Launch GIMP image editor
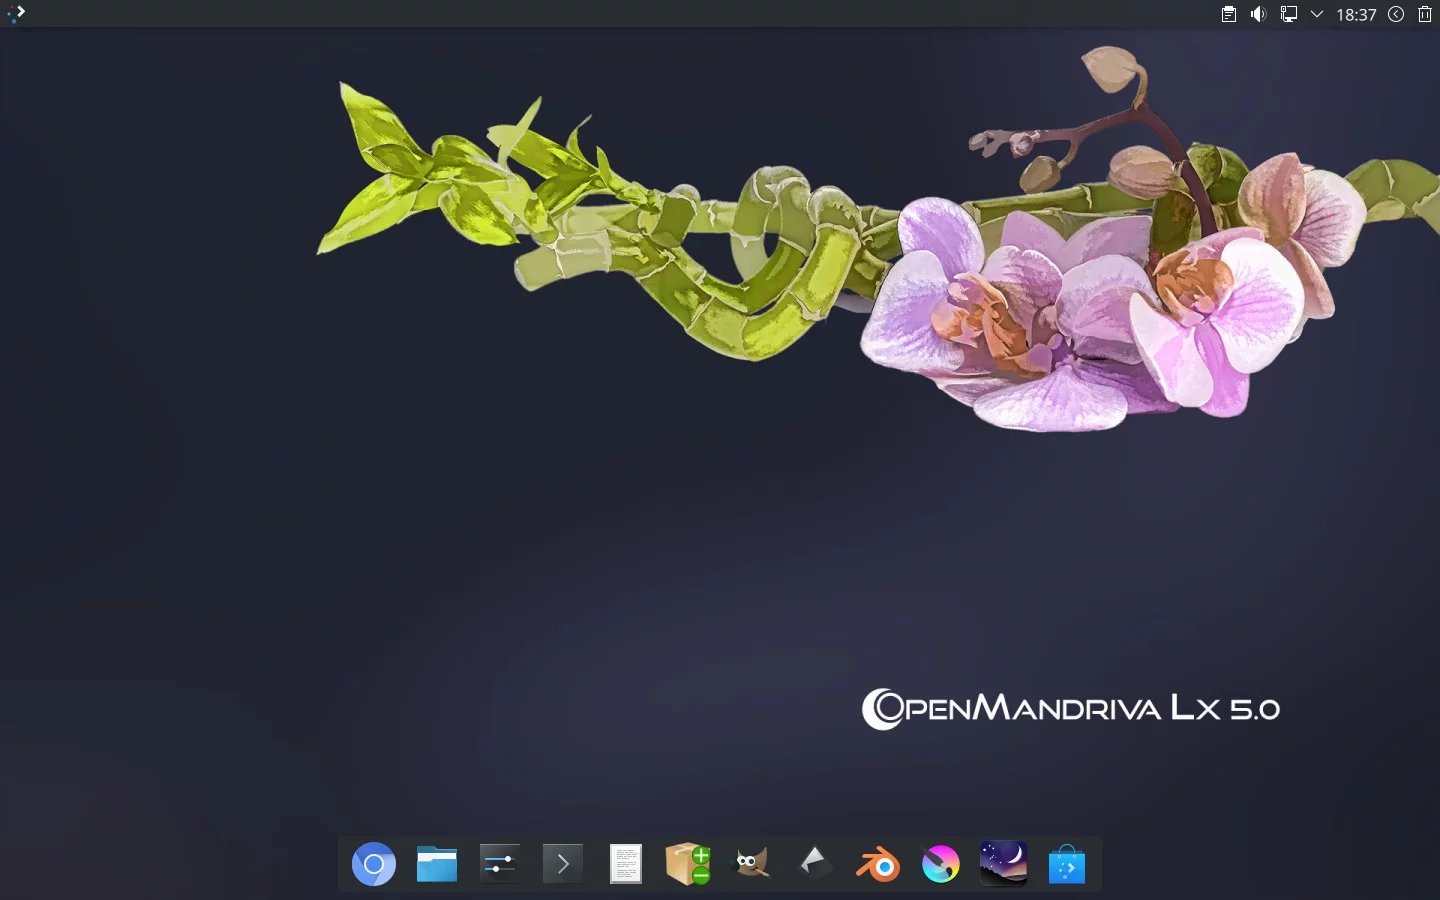Image resolution: width=1440 pixels, height=900 pixels. click(x=749, y=863)
